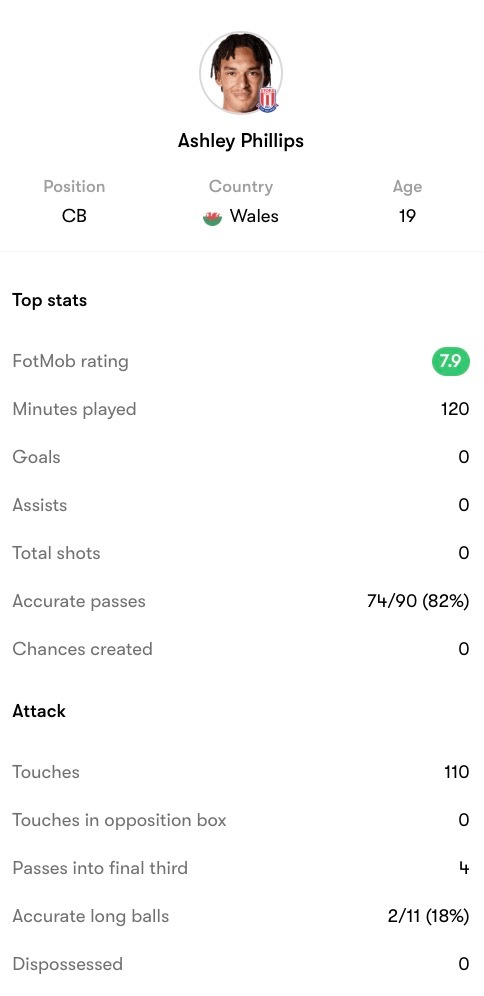Select the Attack section header
This screenshot has height=996, width=484.
tap(39, 711)
